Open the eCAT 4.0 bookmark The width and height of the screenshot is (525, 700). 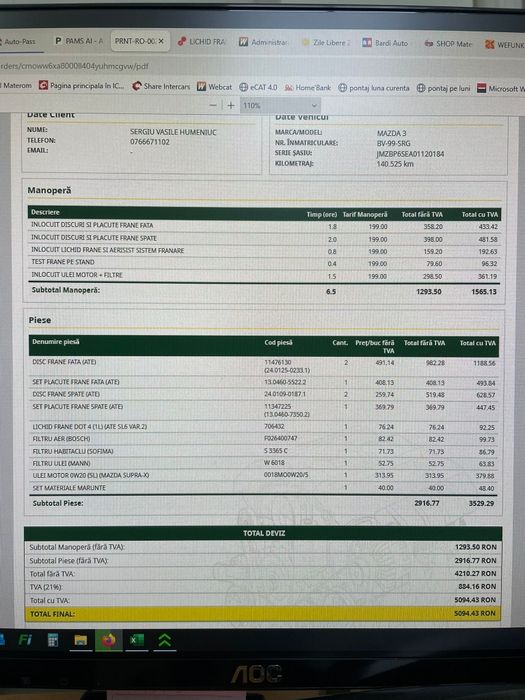click(258, 88)
